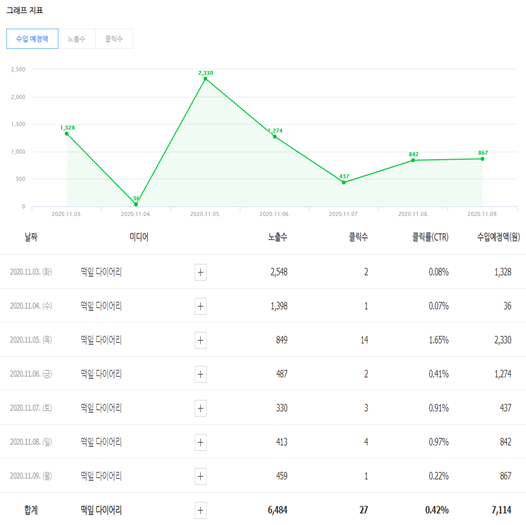Click CTR value 0.22%

point(439,476)
